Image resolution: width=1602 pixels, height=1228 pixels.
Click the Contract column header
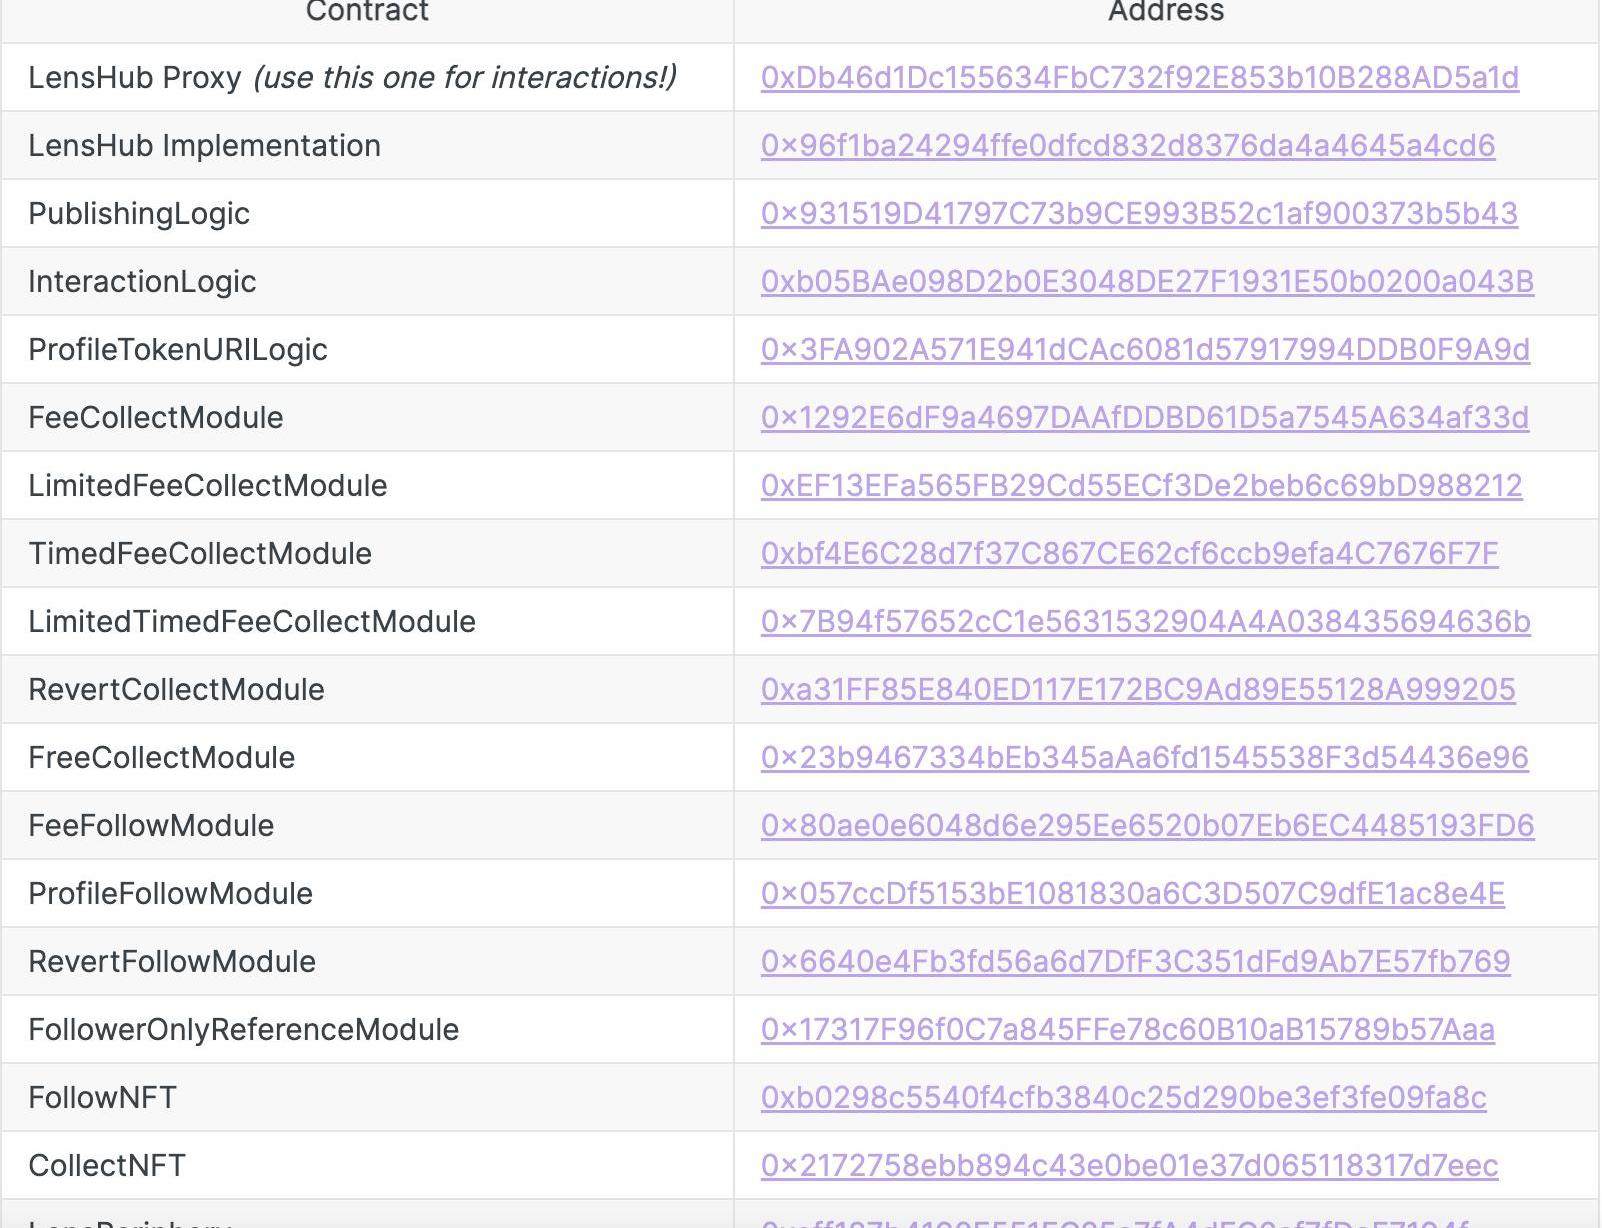tap(367, 12)
